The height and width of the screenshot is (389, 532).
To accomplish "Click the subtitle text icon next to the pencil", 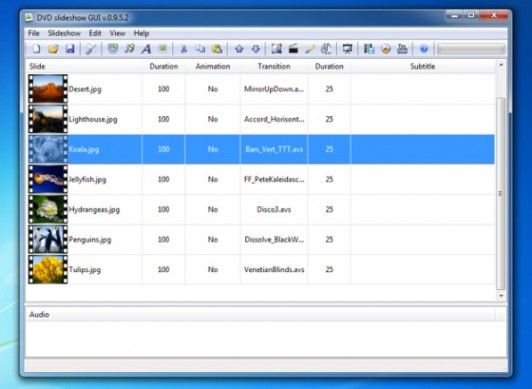I will tap(326, 49).
